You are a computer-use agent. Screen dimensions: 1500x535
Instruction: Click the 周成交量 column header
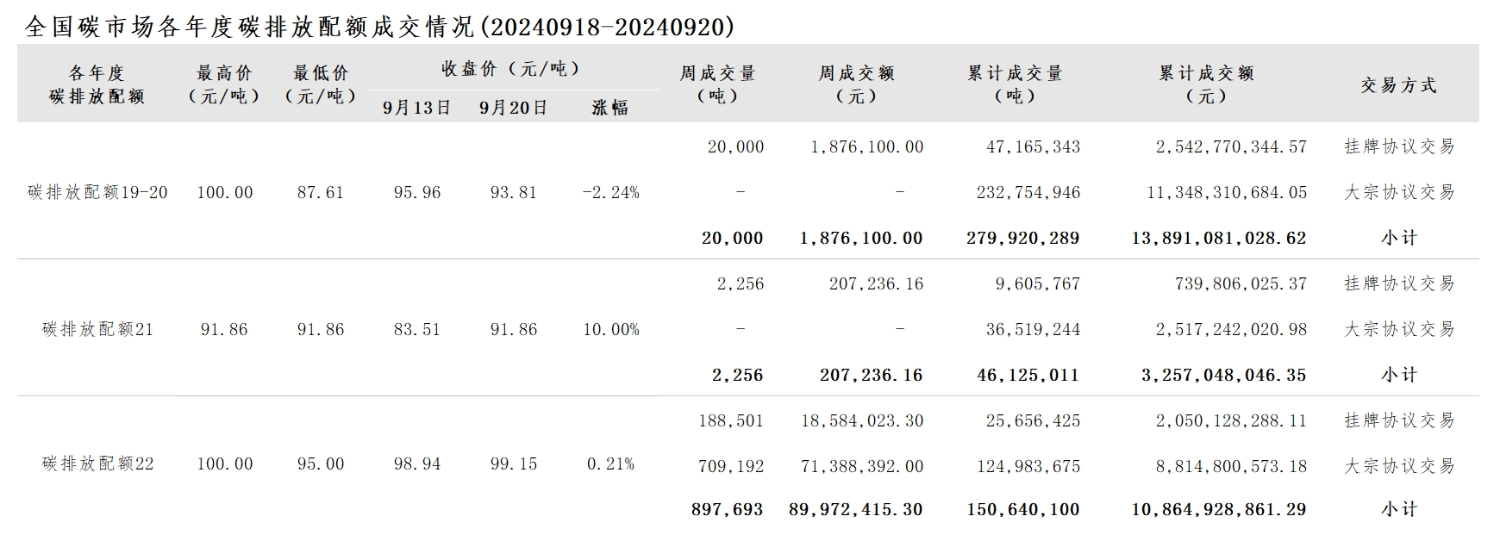click(718, 85)
